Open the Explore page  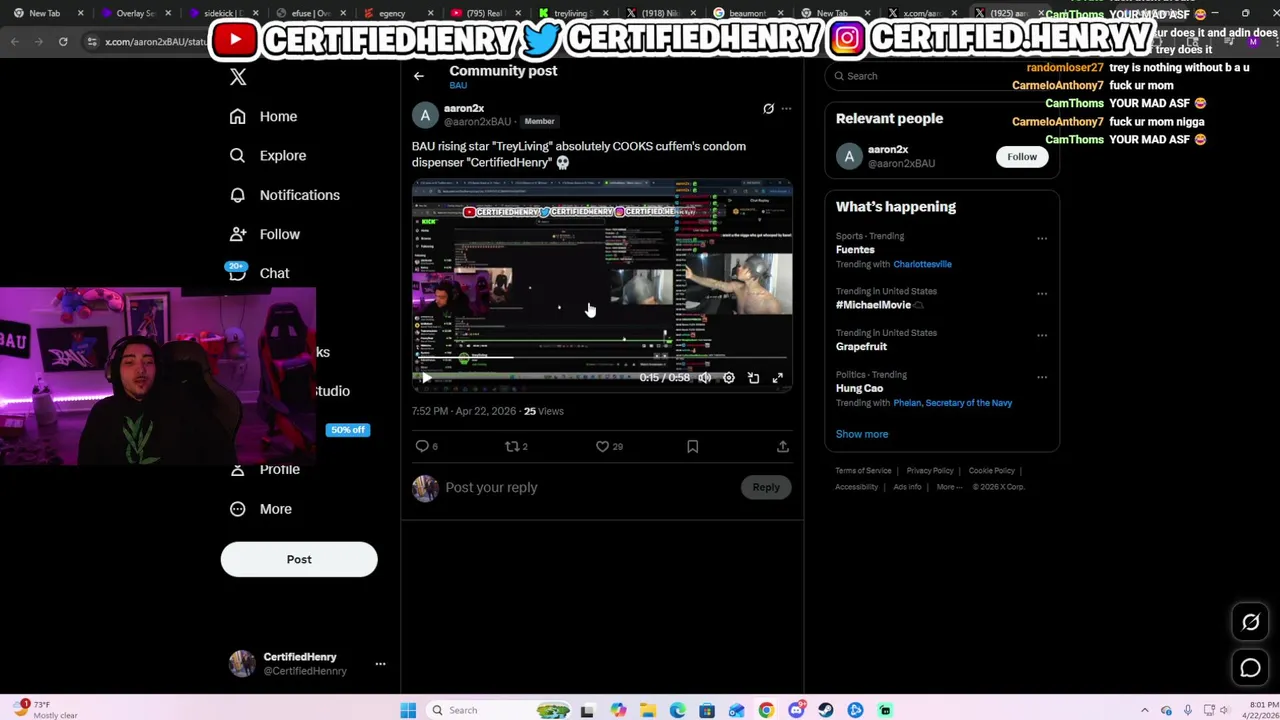tap(268, 156)
